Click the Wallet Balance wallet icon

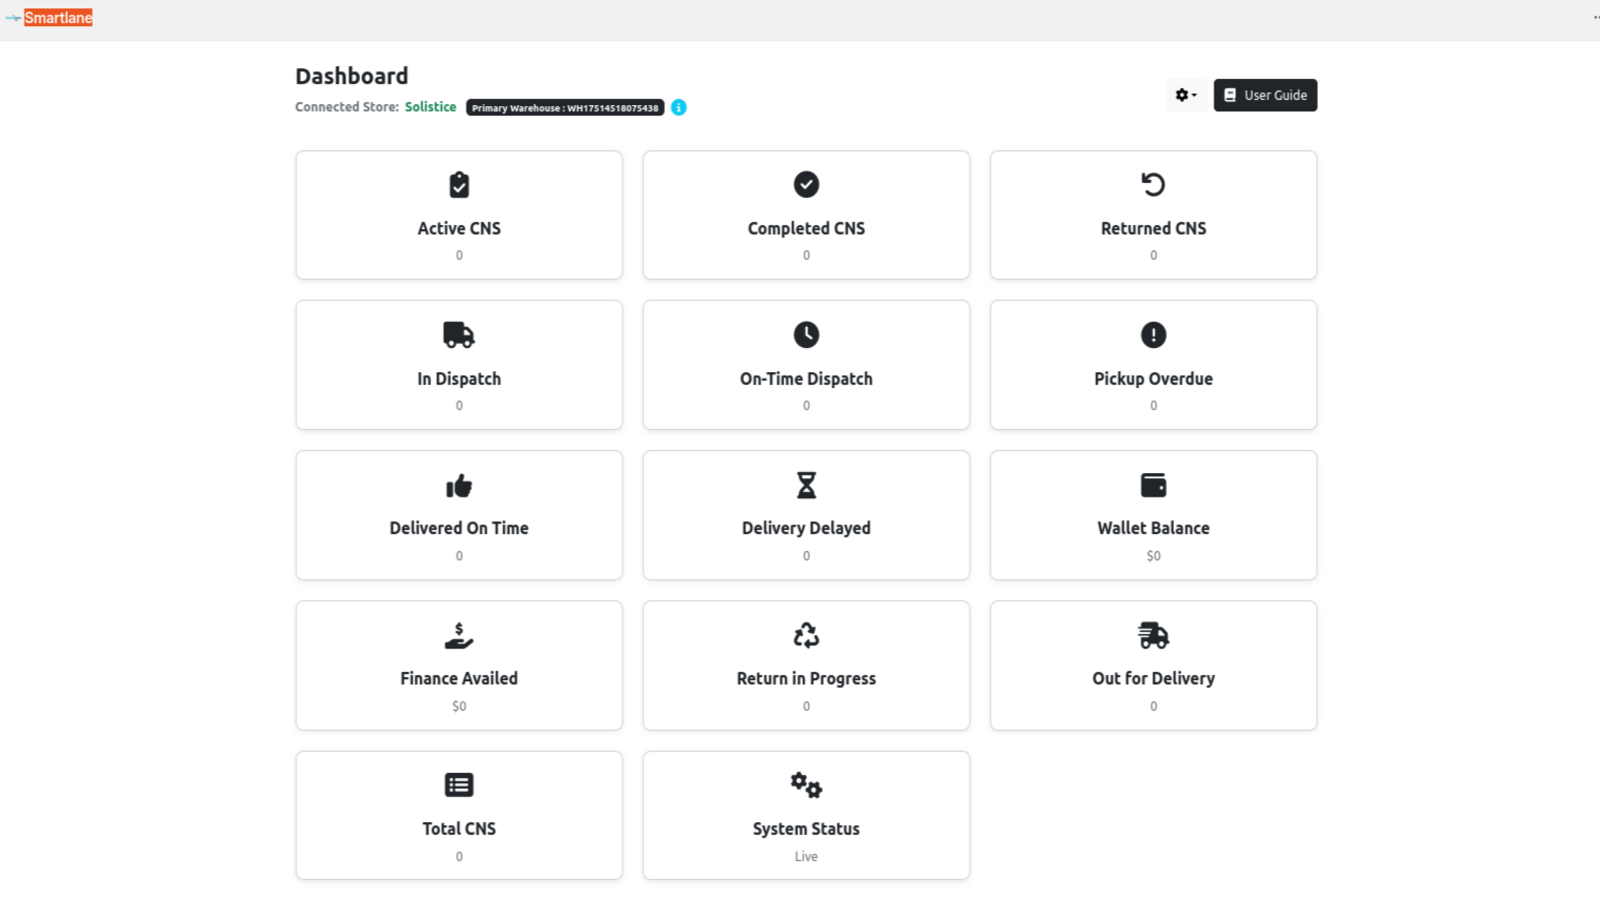[x=1153, y=485]
